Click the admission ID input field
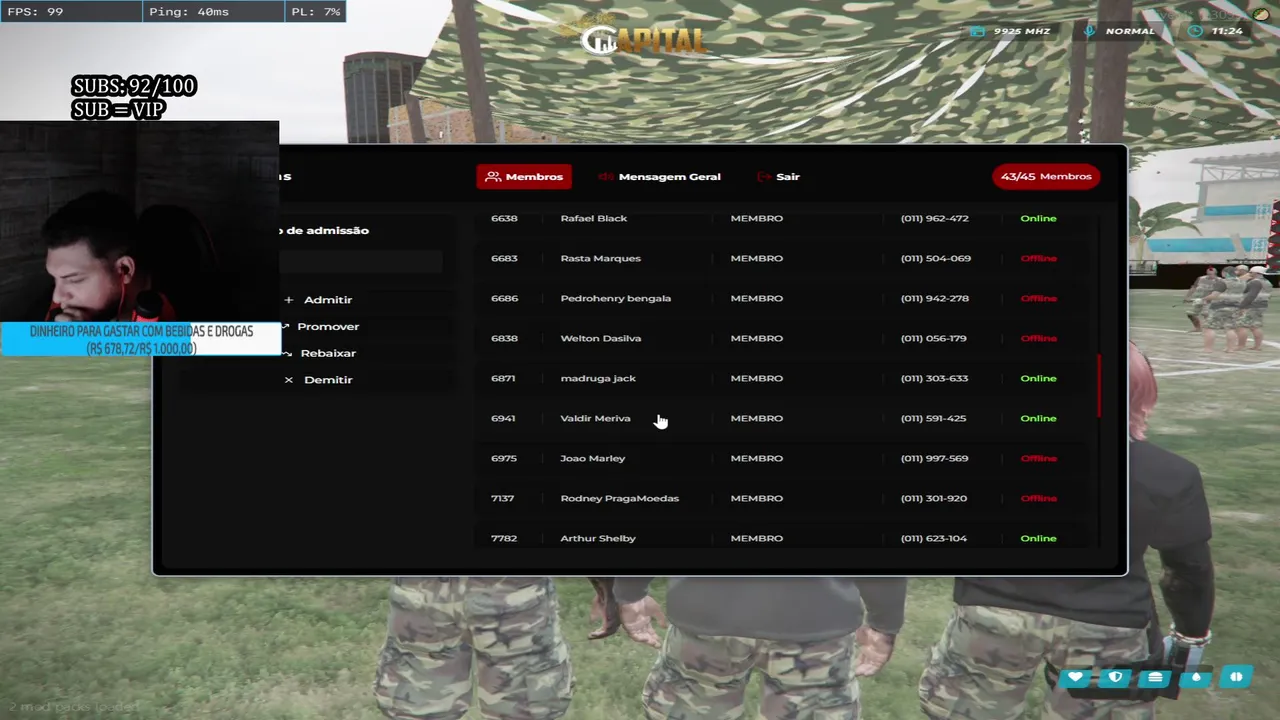Screen dimensions: 1280x720 360,262
